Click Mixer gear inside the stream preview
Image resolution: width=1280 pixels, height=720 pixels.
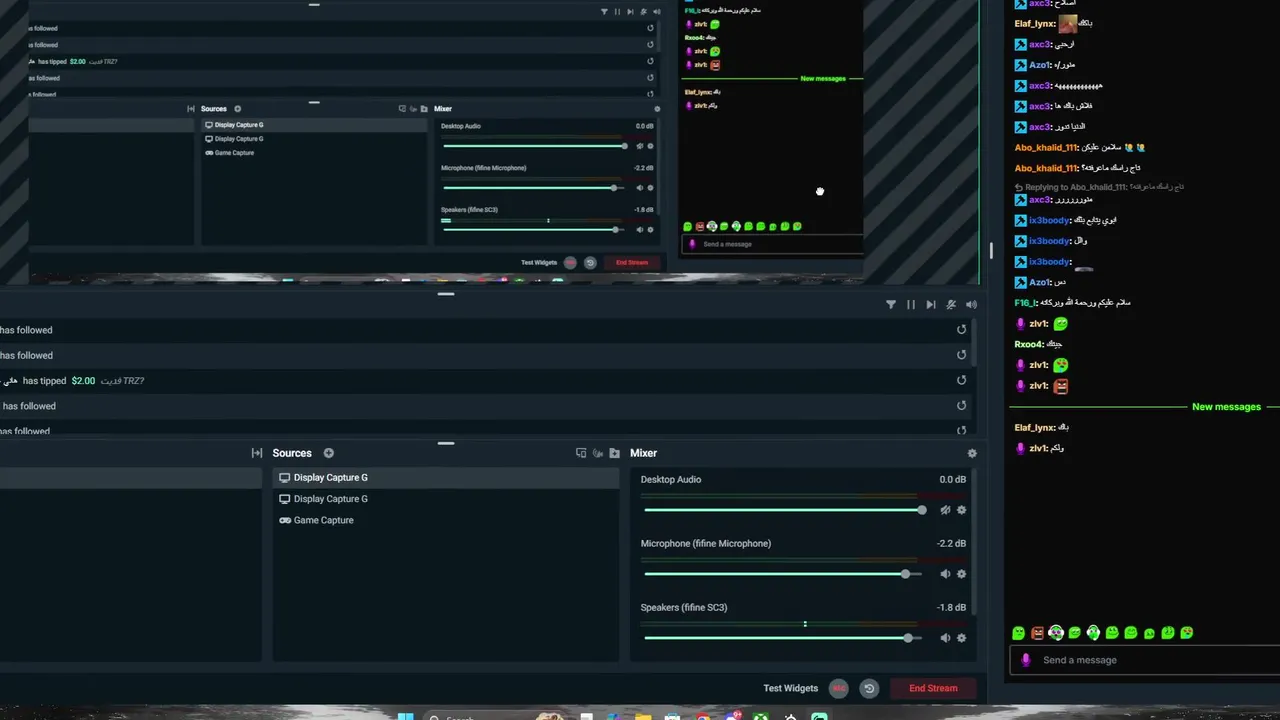(657, 109)
